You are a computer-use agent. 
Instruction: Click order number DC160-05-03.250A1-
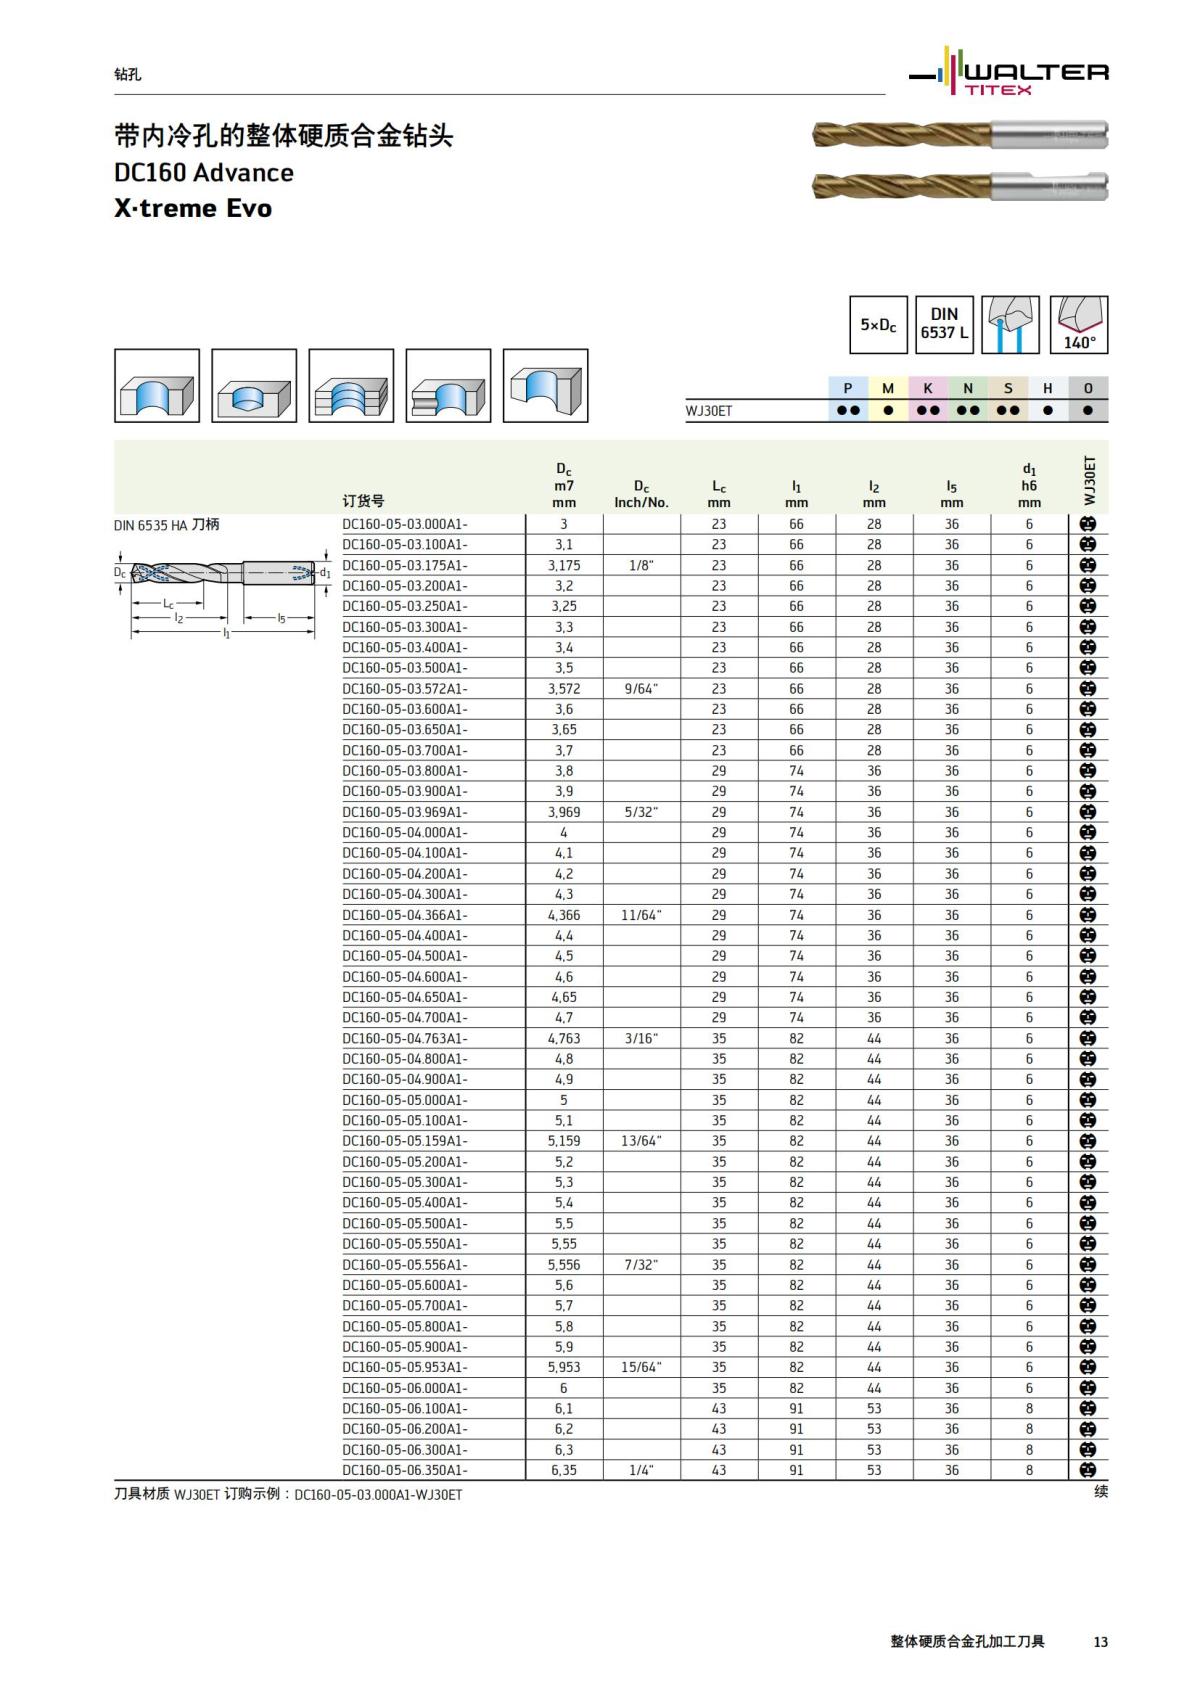405,606
